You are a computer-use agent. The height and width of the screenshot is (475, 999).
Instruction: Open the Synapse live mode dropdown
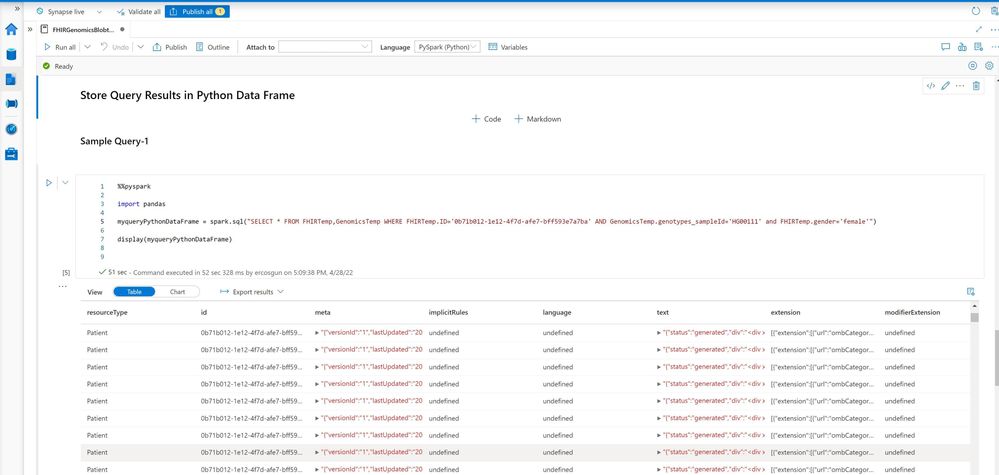pyautogui.click(x=99, y=11)
